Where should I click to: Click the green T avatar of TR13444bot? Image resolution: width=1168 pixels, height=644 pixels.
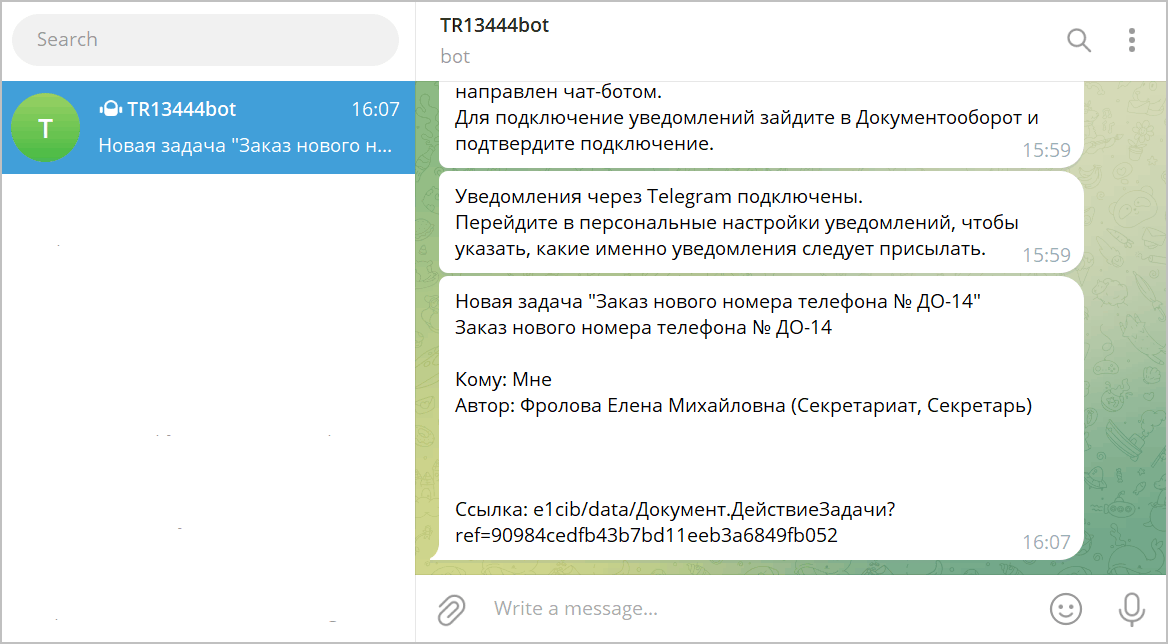coord(45,127)
